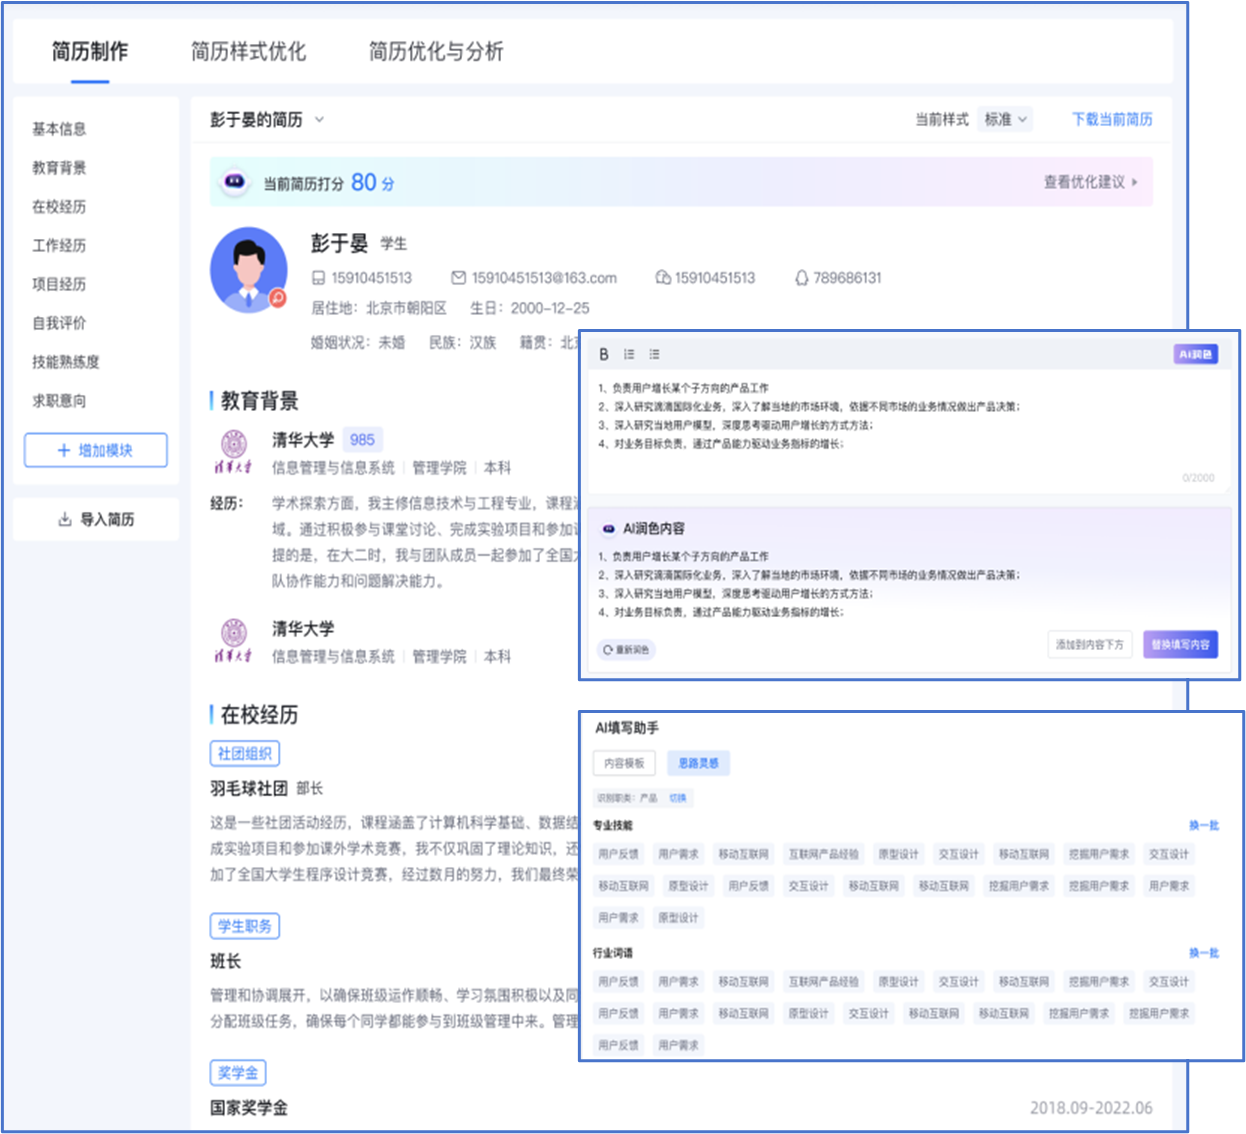Open 查看优化建议 suggestions arrow

click(1134, 182)
